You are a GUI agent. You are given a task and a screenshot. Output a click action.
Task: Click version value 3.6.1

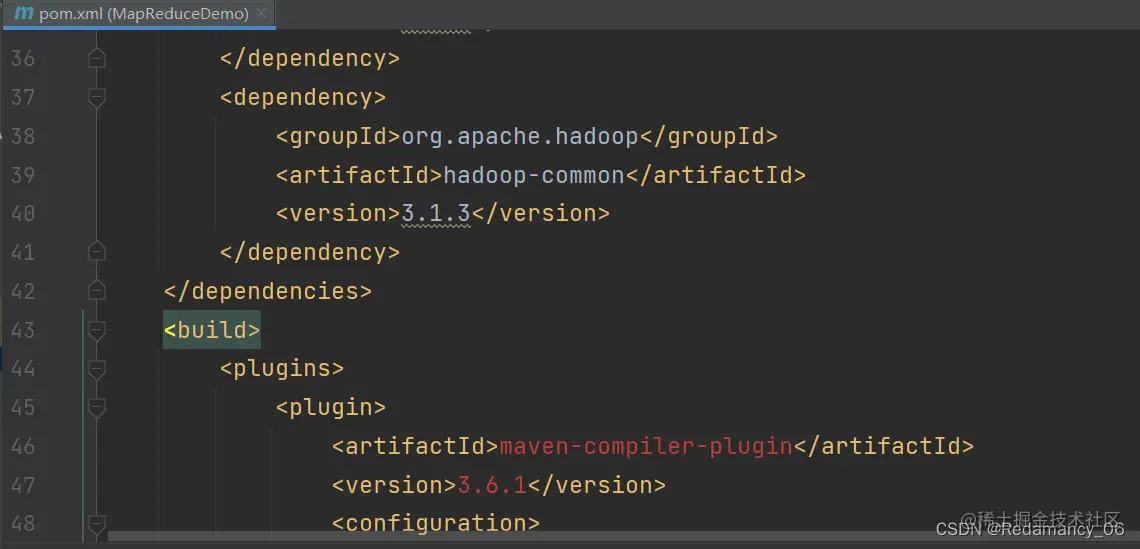point(492,484)
